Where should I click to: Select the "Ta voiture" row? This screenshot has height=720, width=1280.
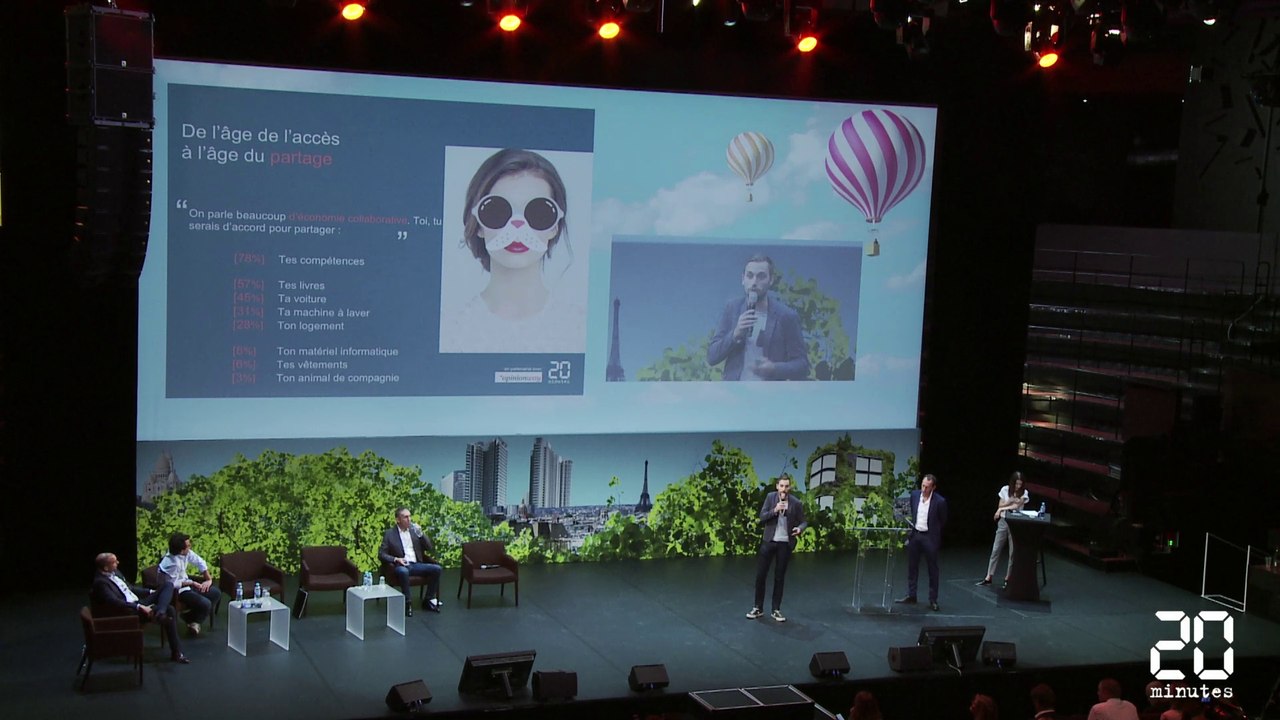(x=279, y=299)
